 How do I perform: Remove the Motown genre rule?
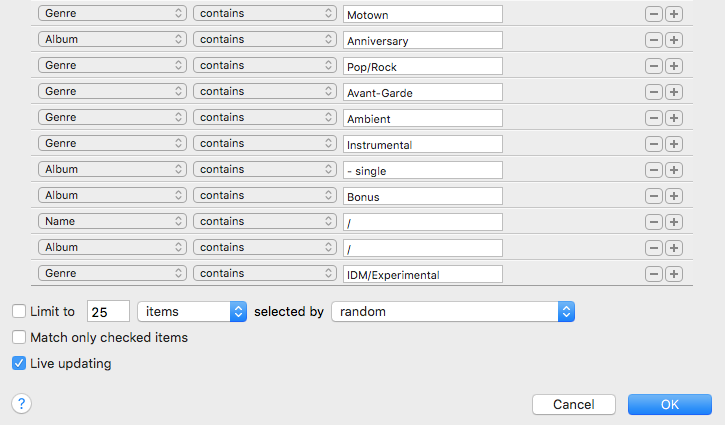pyautogui.click(x=653, y=14)
